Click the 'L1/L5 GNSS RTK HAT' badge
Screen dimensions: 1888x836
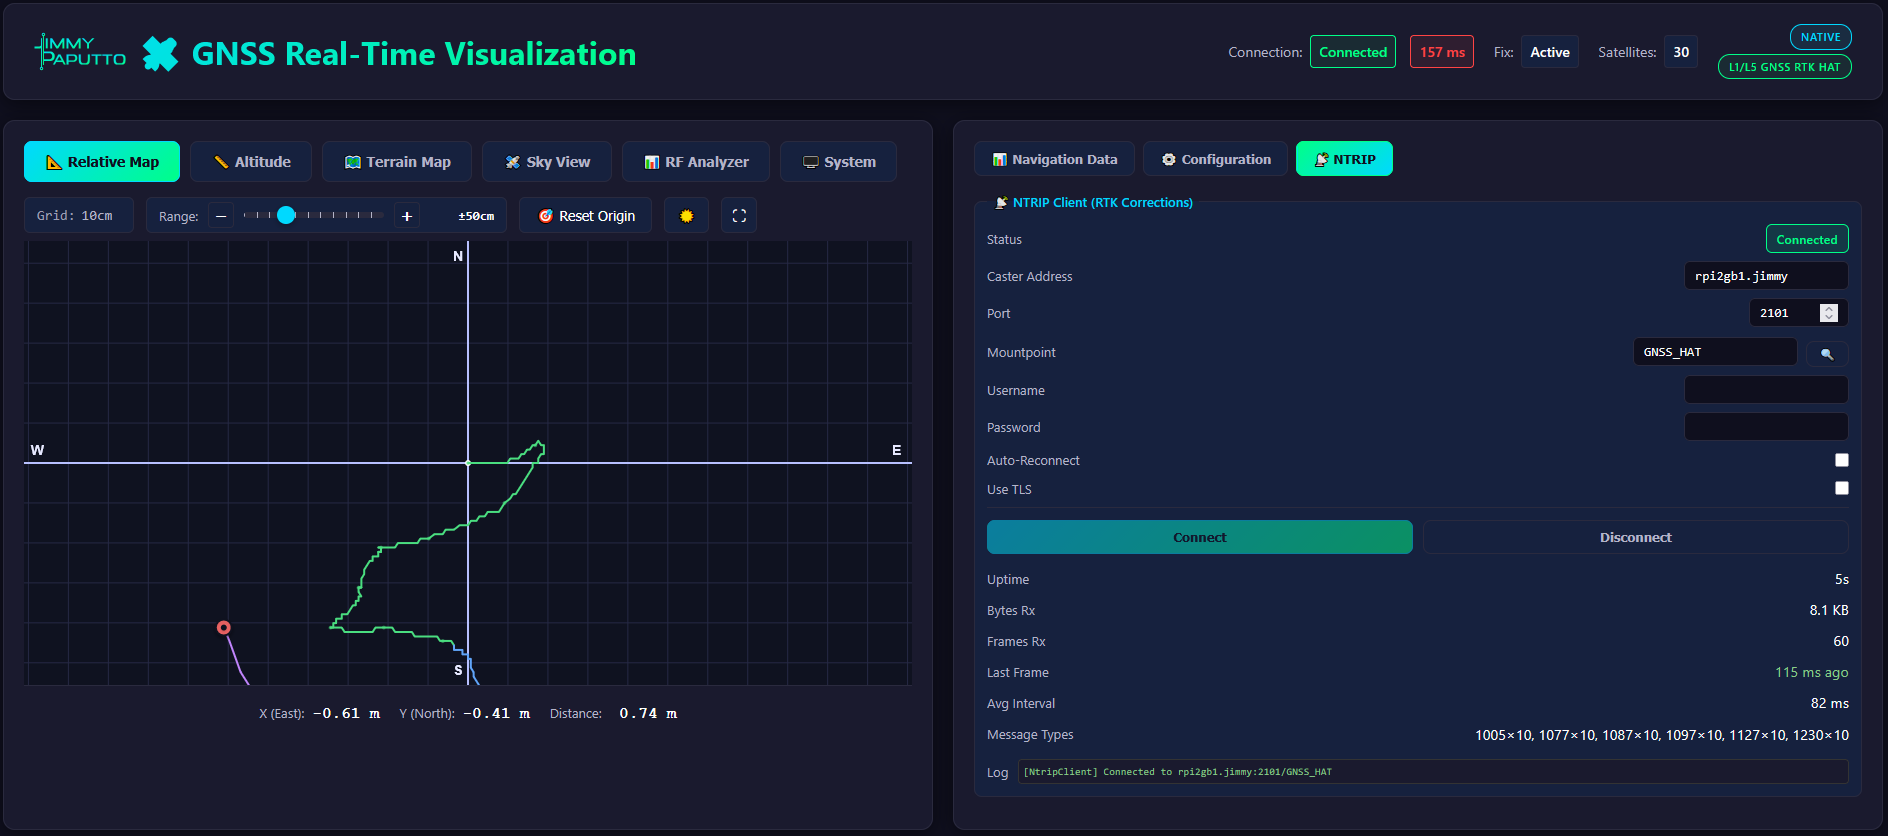(x=1785, y=67)
